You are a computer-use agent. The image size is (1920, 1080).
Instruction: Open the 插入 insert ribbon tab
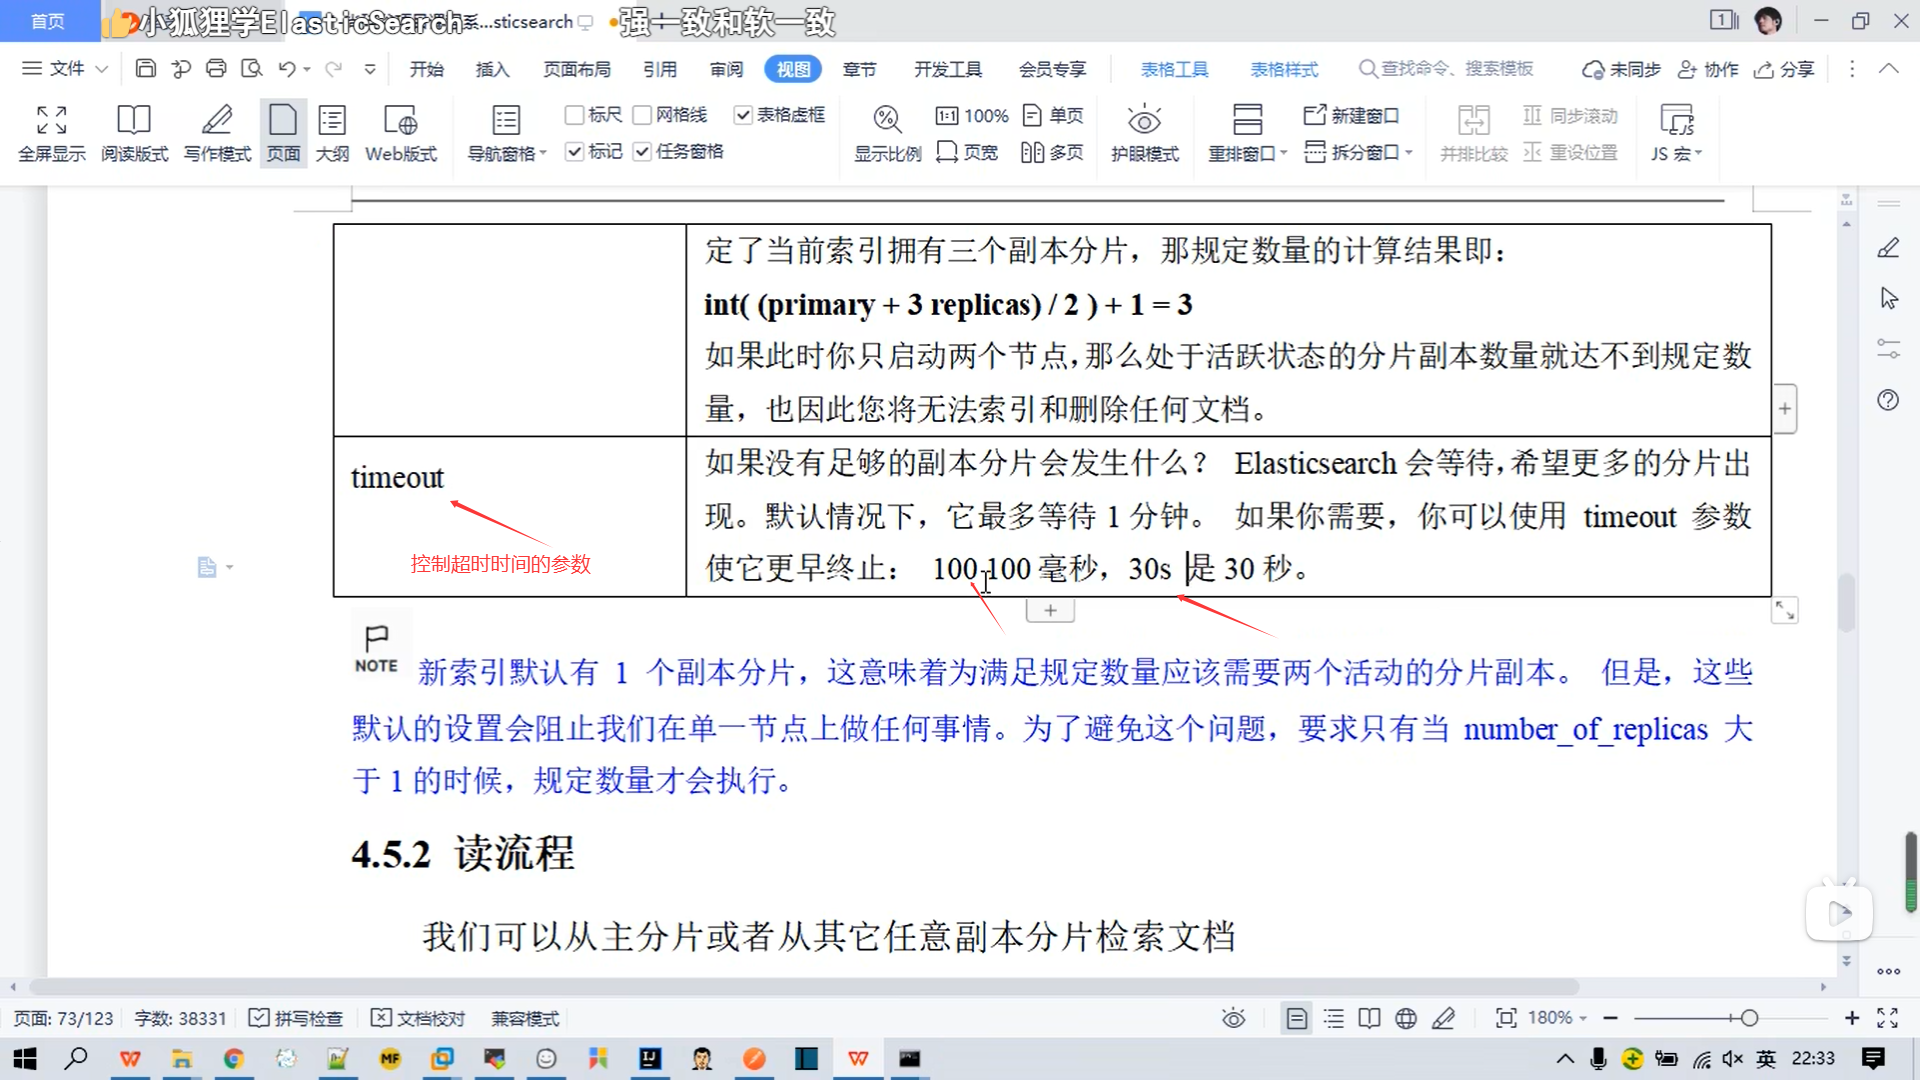click(492, 69)
